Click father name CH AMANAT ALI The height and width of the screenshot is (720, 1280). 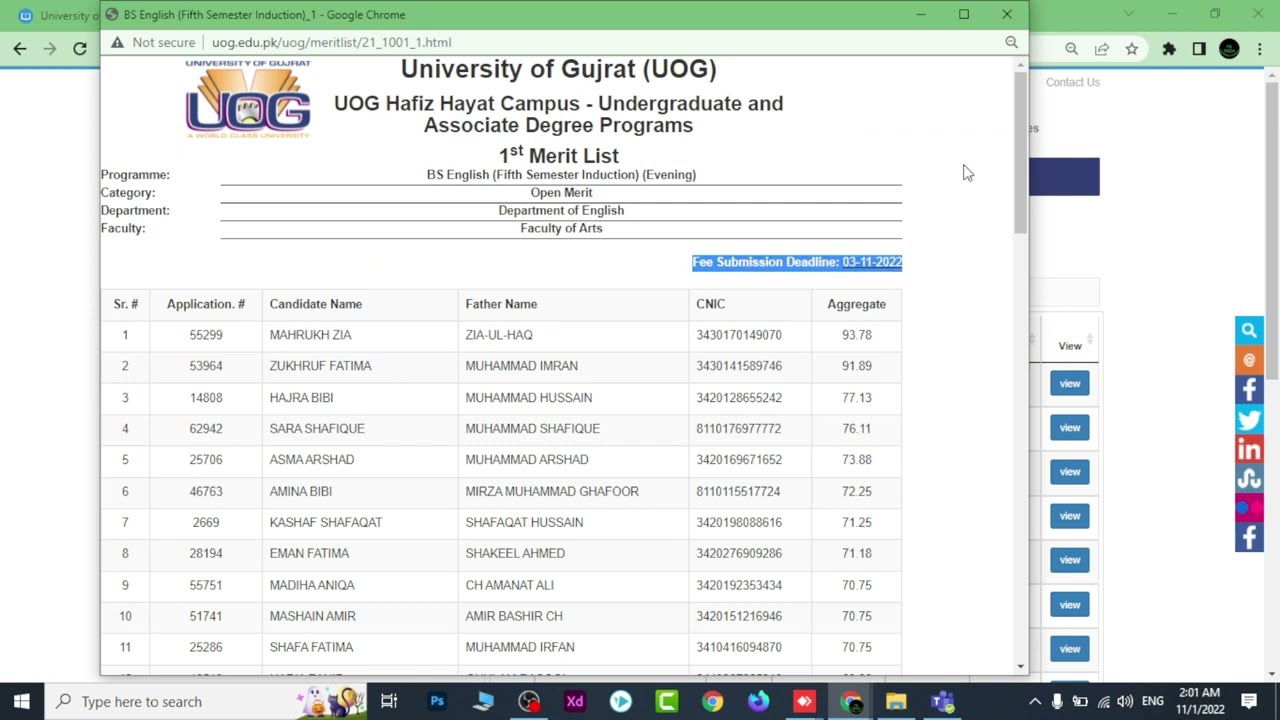[x=509, y=585]
